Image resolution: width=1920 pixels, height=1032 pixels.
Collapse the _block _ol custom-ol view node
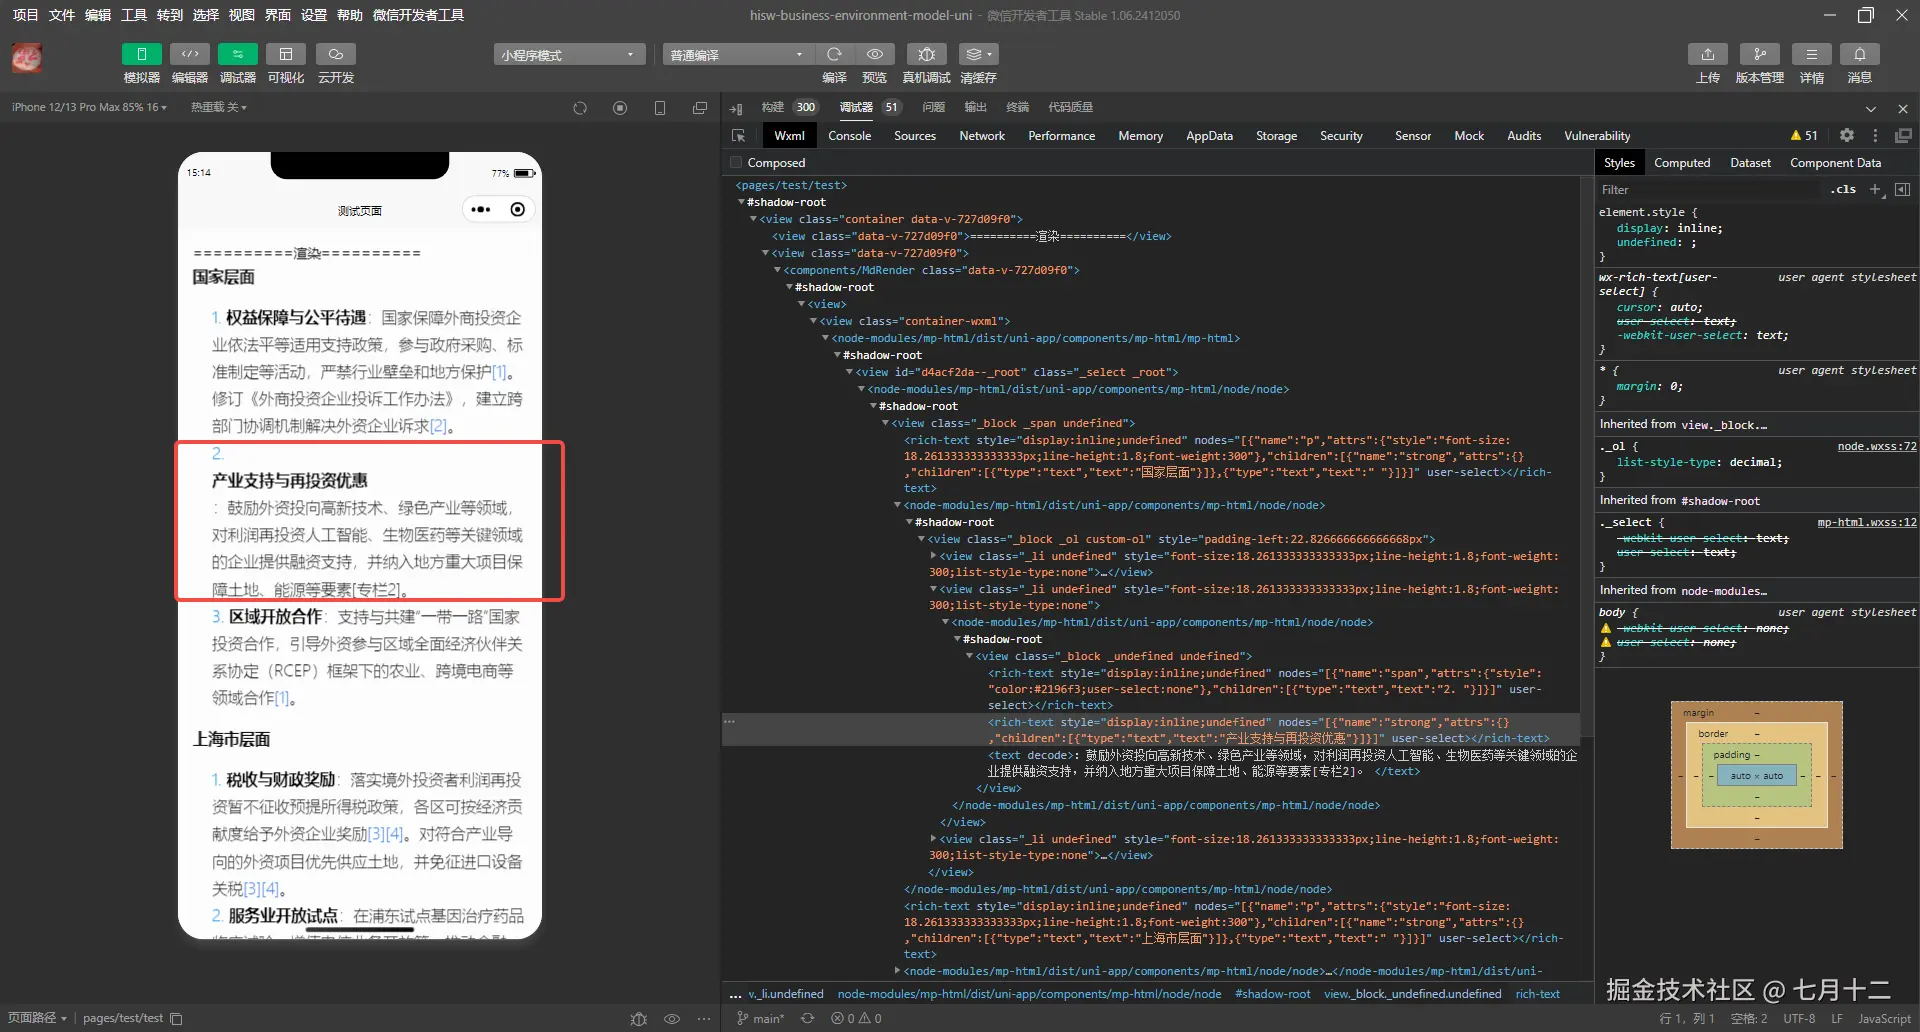(921, 539)
